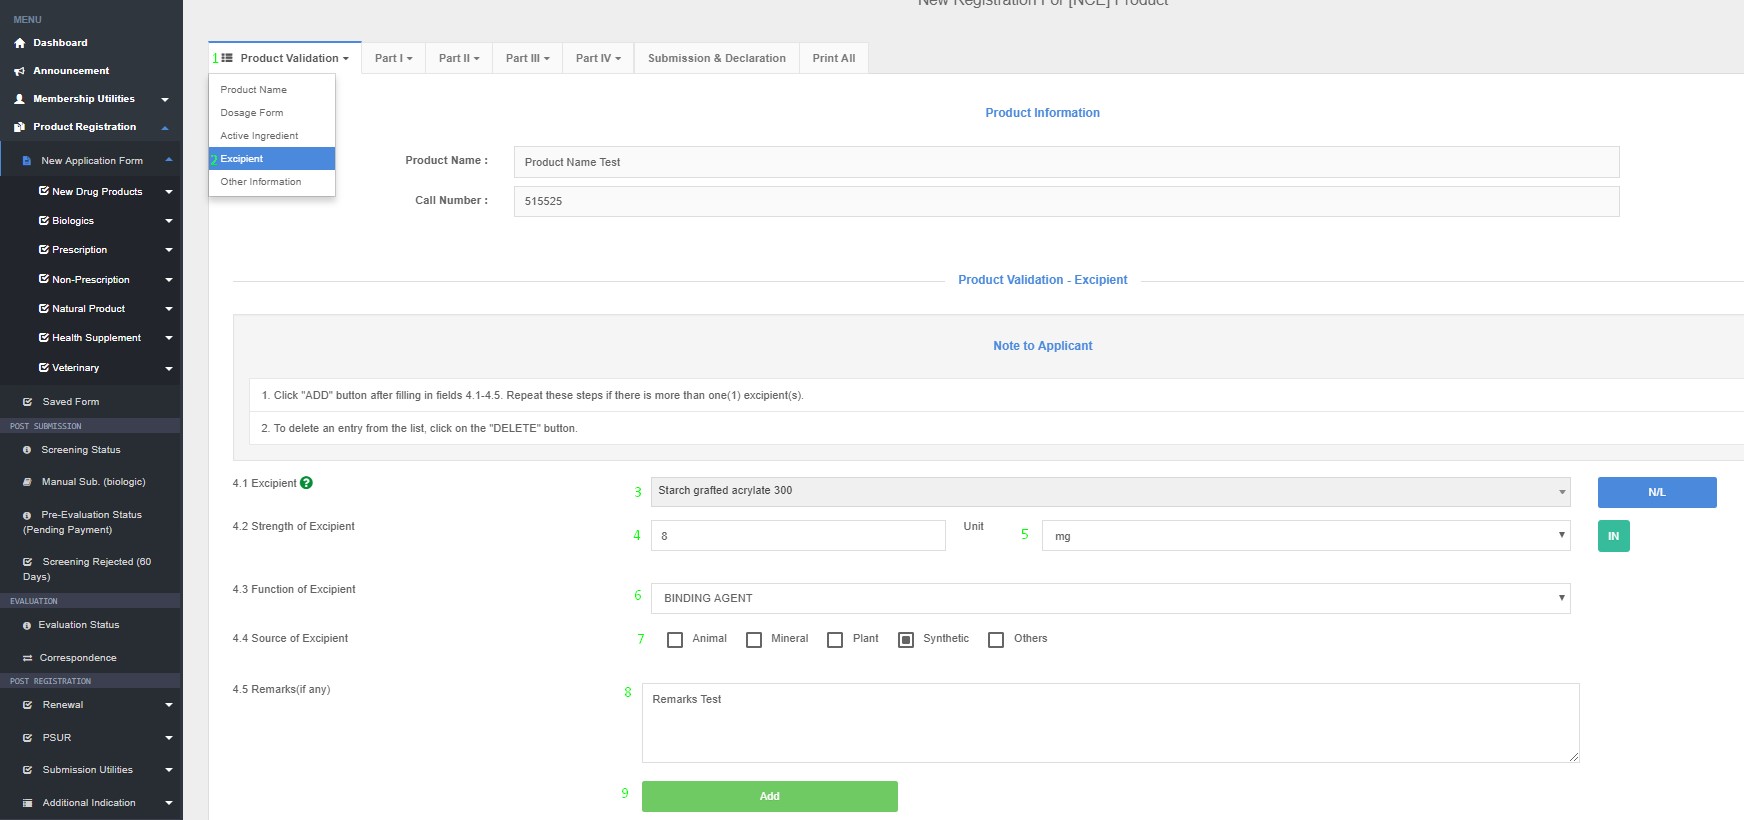Screen dimensions: 1744x820
Task: Open the Function of Excipient dropdown
Action: 1110,598
